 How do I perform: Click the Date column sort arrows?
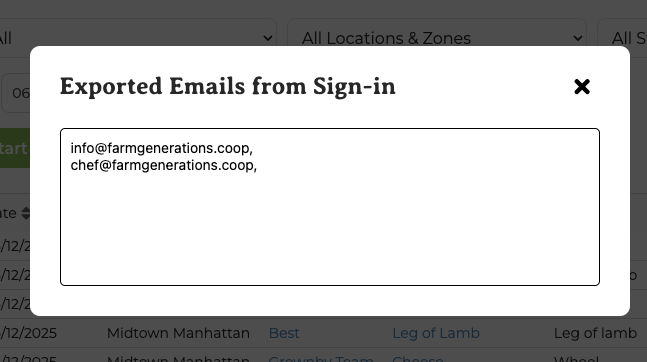26,213
